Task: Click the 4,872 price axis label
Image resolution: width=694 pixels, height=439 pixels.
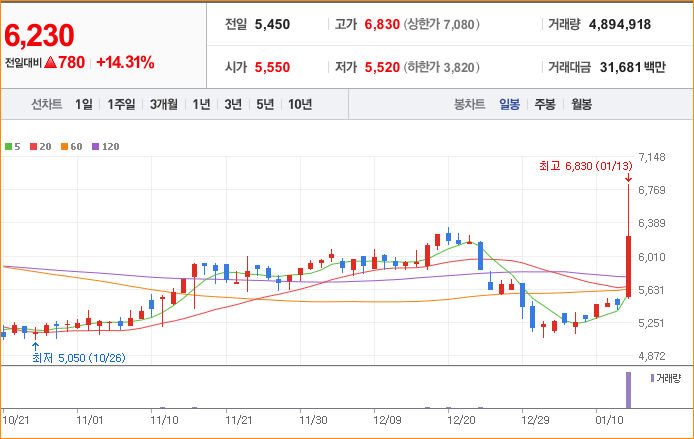Action: [x=652, y=356]
